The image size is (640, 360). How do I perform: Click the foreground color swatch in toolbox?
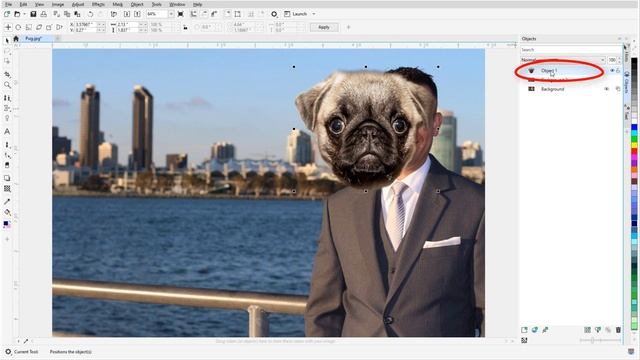6,223
